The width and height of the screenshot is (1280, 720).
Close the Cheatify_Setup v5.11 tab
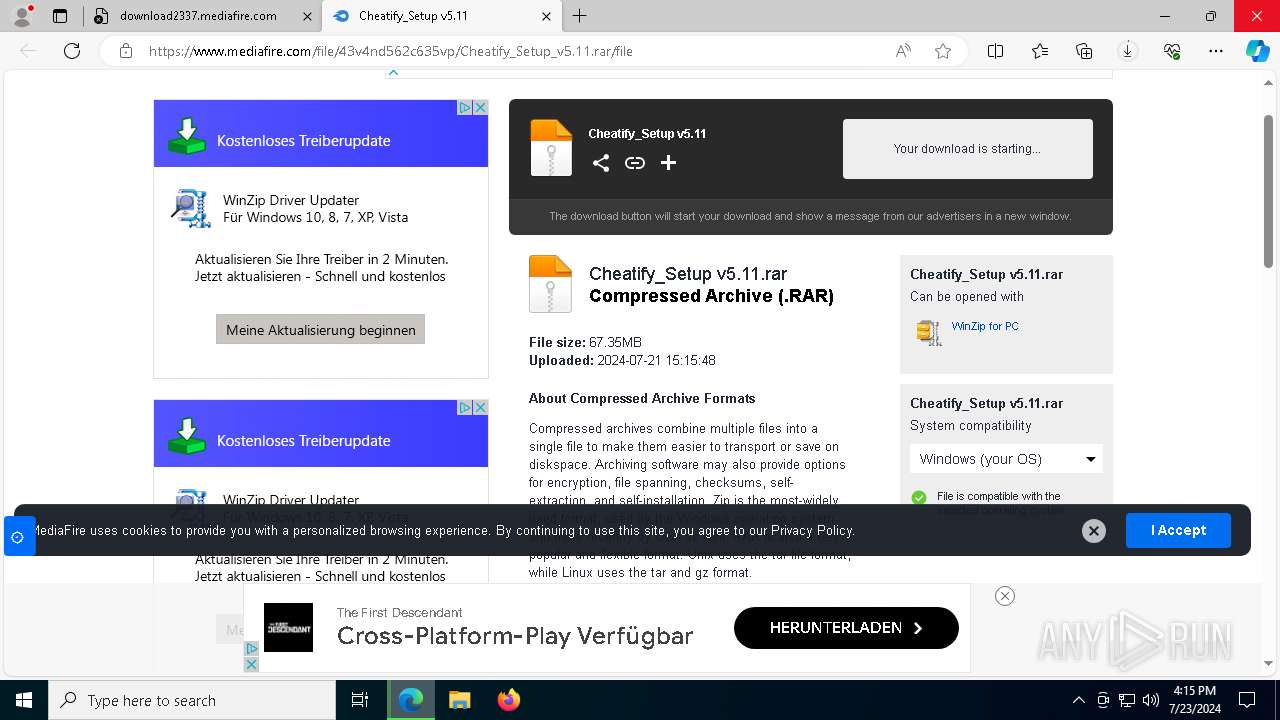[x=546, y=16]
